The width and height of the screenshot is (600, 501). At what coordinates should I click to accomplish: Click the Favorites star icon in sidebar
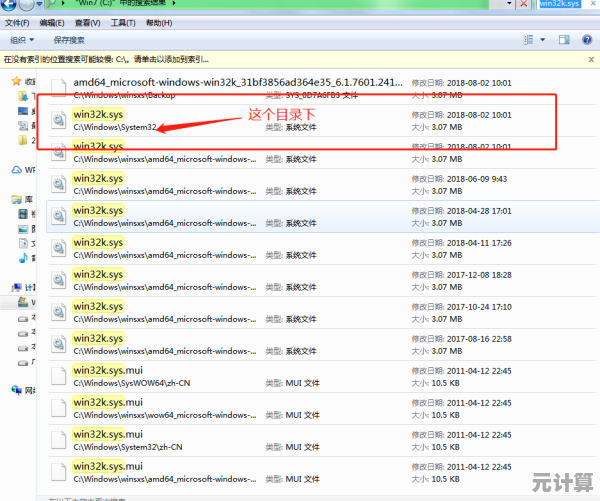coord(13,82)
